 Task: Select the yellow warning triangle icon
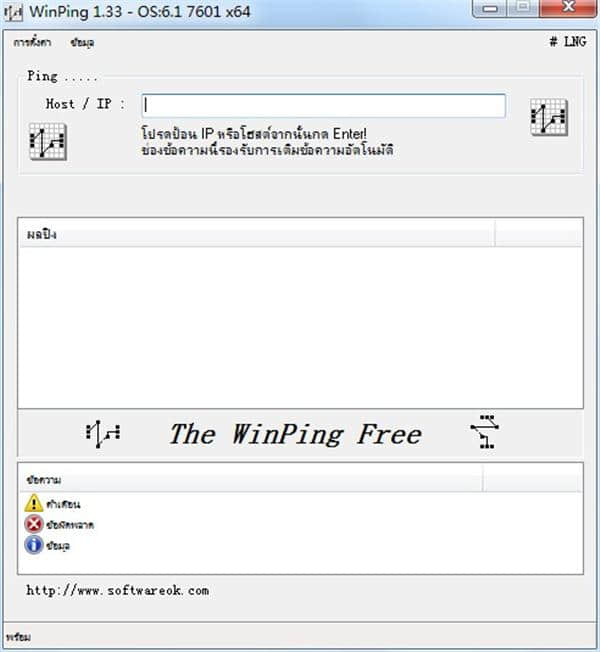pos(34,503)
